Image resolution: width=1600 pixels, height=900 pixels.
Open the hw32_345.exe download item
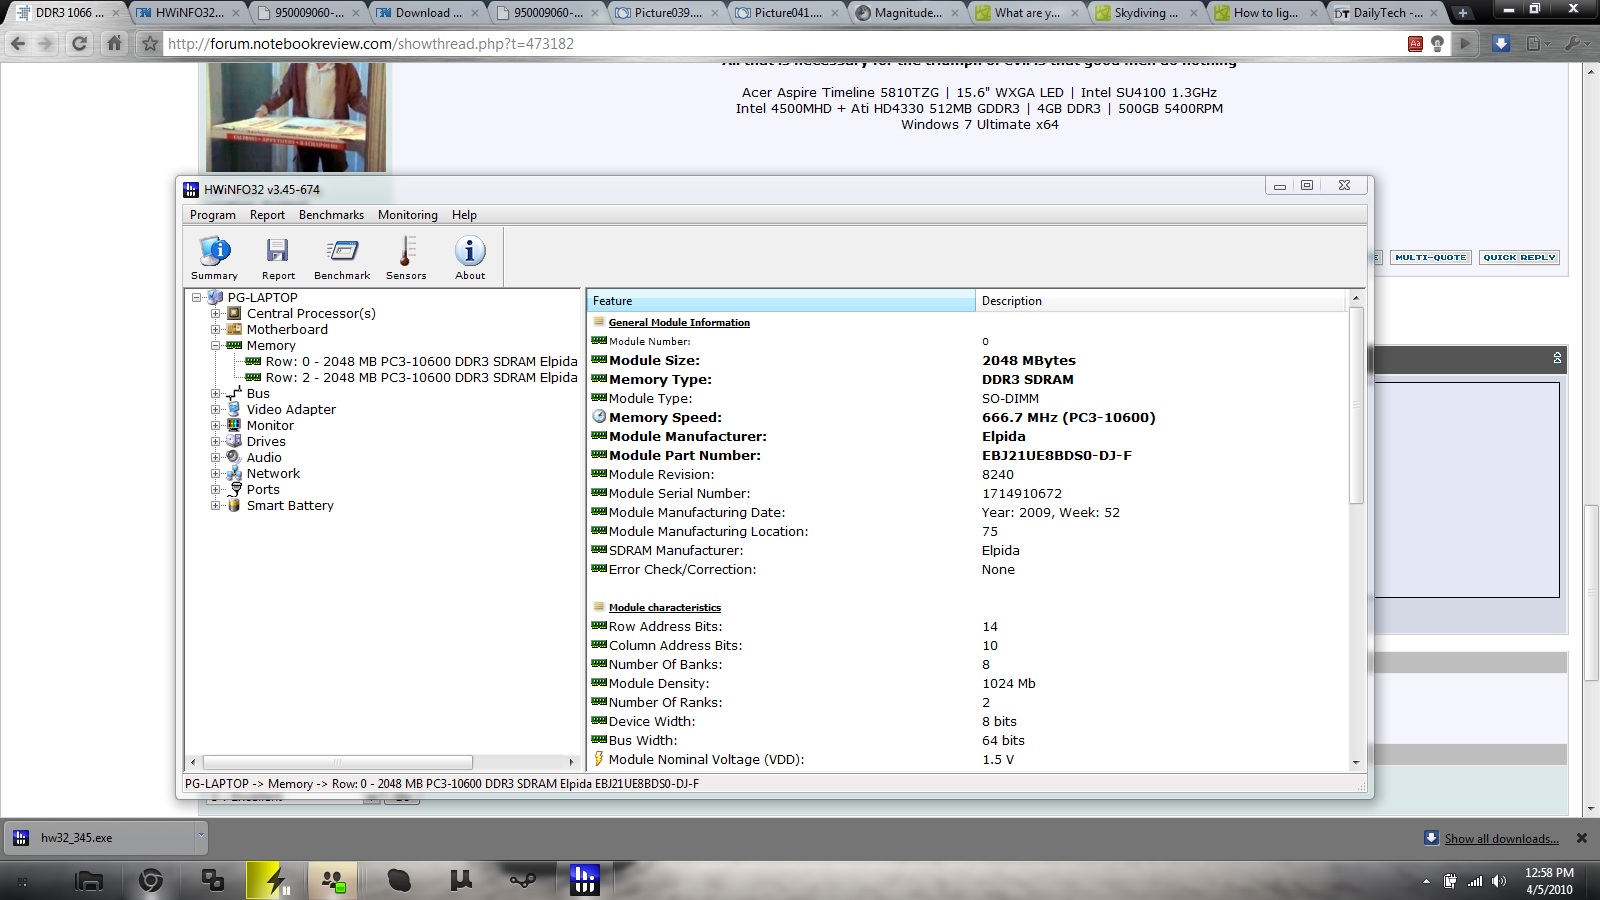[x=101, y=838]
